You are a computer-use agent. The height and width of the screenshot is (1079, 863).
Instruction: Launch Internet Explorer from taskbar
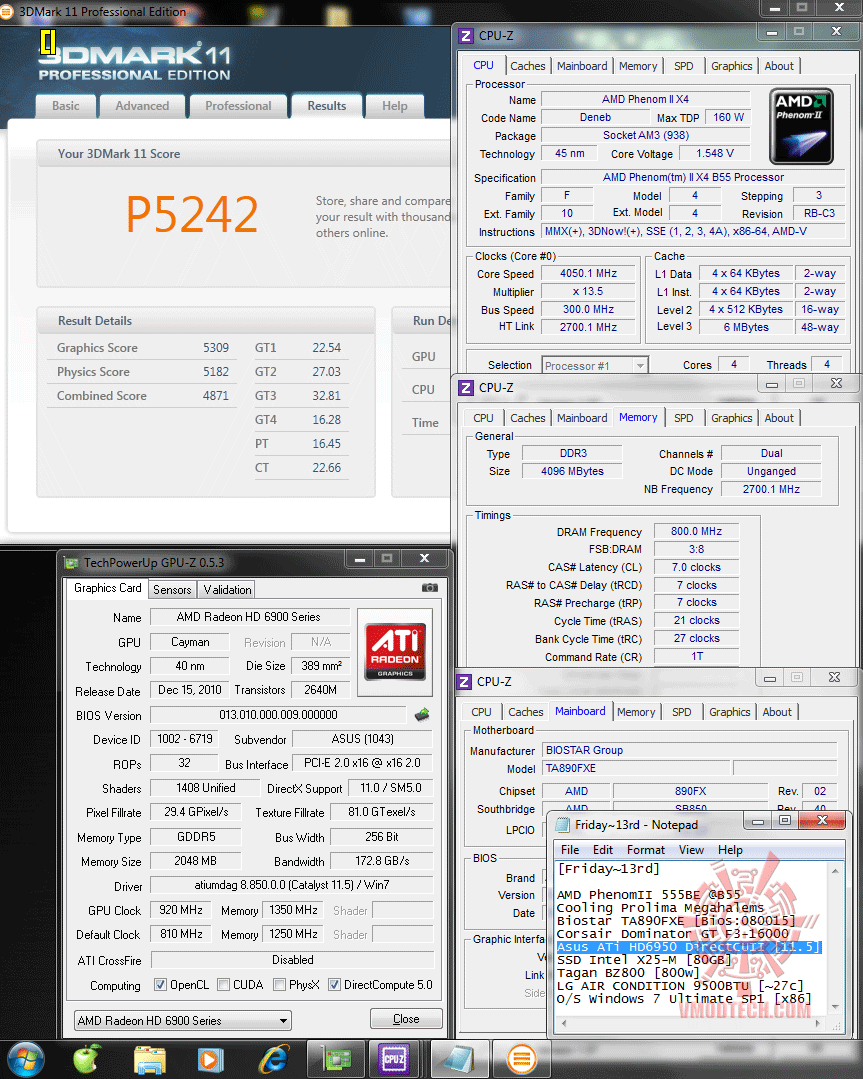coord(273,1060)
